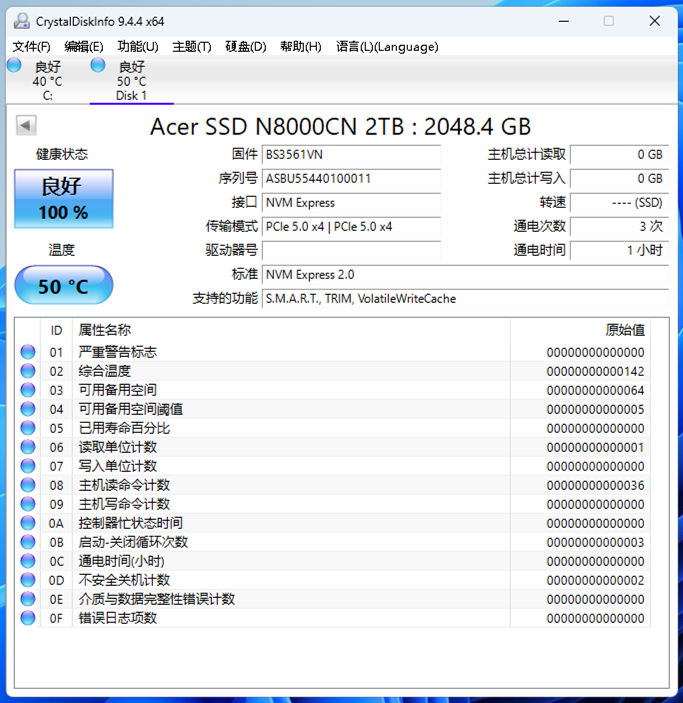Click the ID column header
Image resolution: width=683 pixels, height=703 pixels.
57,330
